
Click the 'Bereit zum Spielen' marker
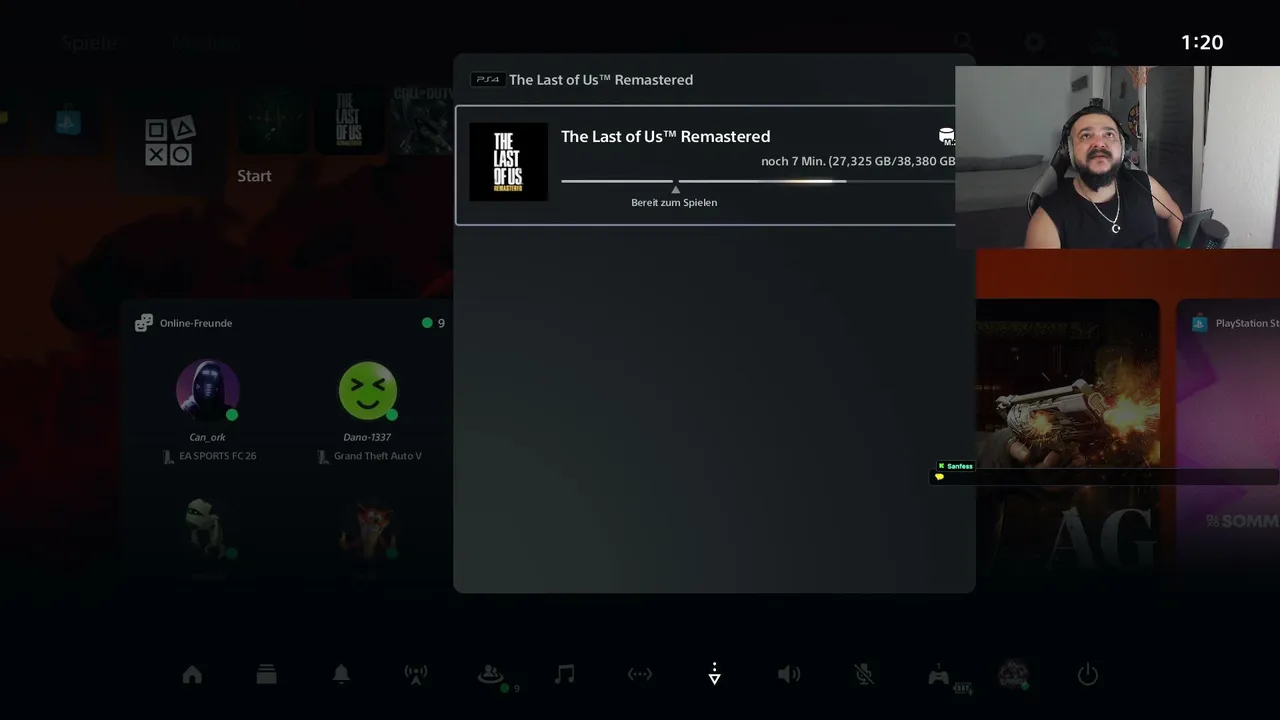point(674,202)
